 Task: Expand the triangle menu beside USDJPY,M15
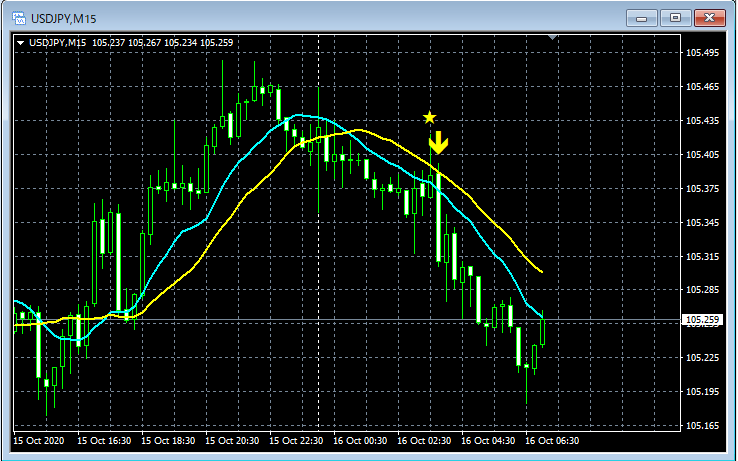(20, 43)
